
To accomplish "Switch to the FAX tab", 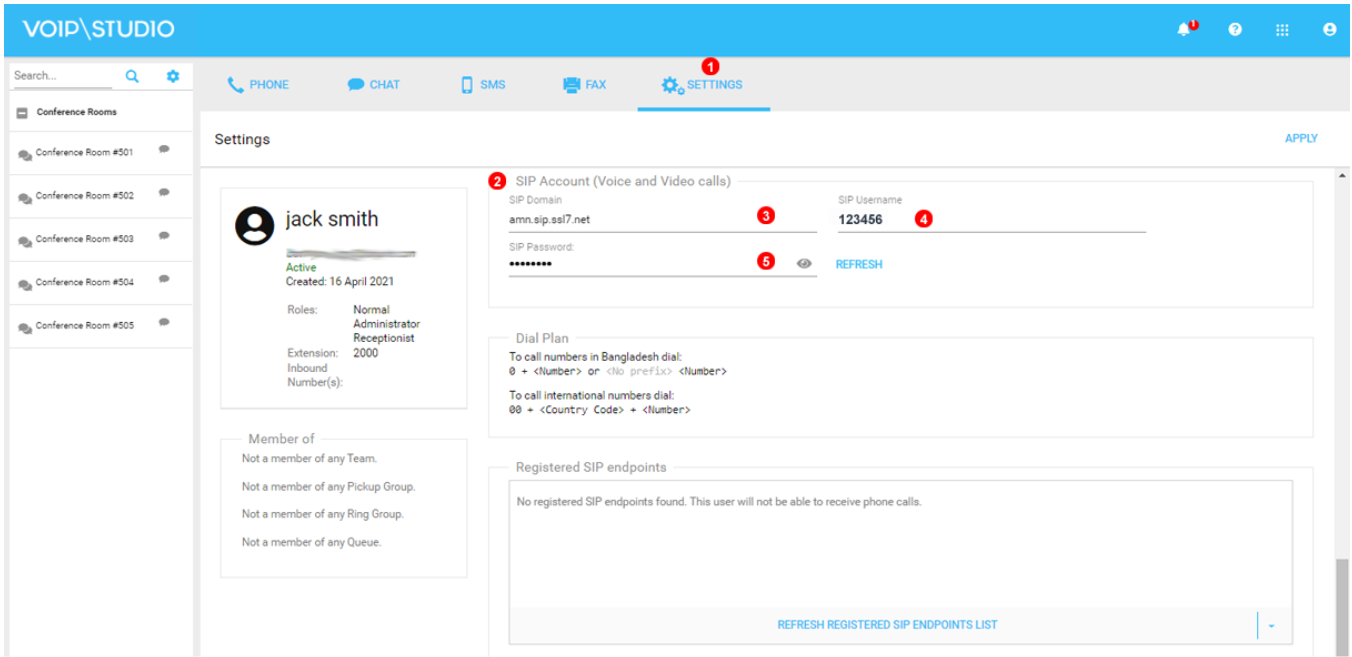I will (584, 84).
